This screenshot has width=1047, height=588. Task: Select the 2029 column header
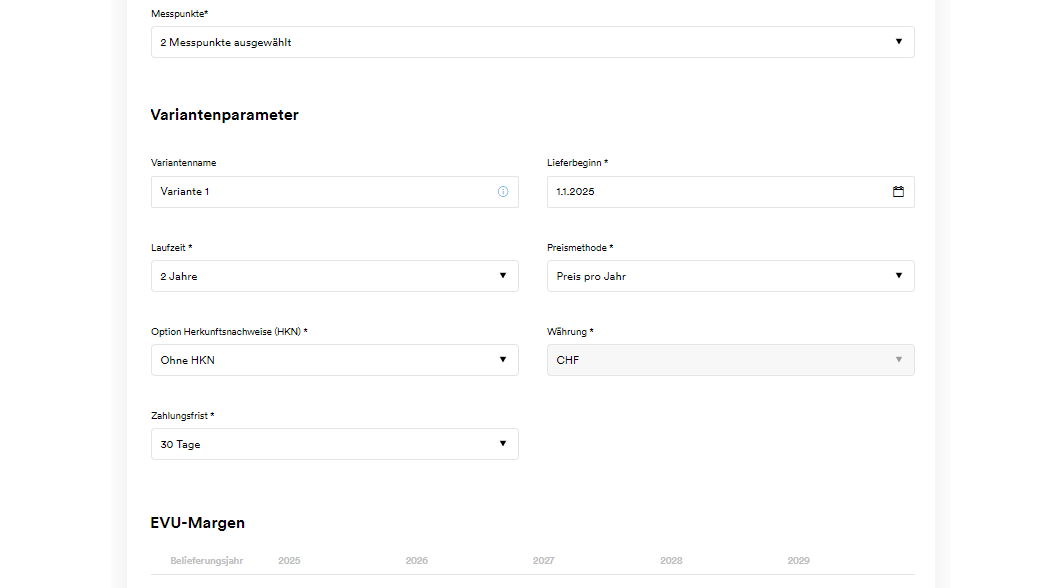tap(798, 561)
